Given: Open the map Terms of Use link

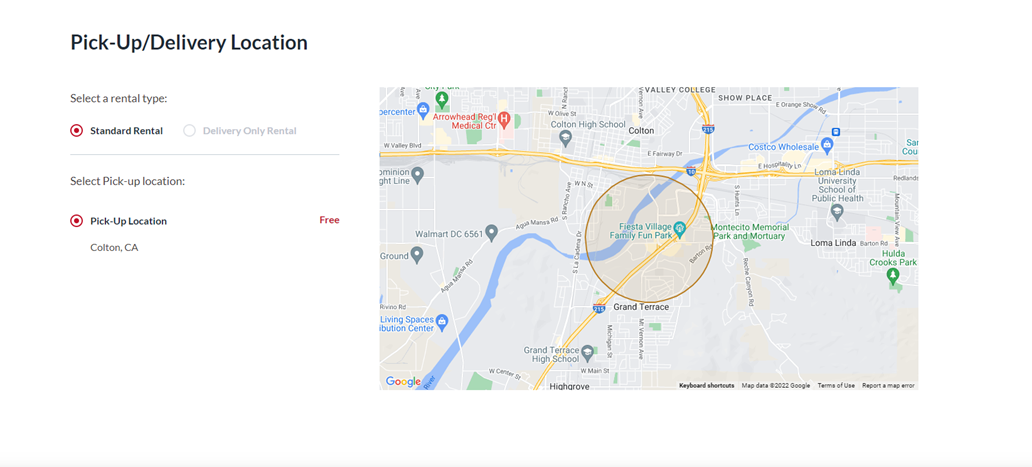Looking at the screenshot, I should tap(836, 385).
